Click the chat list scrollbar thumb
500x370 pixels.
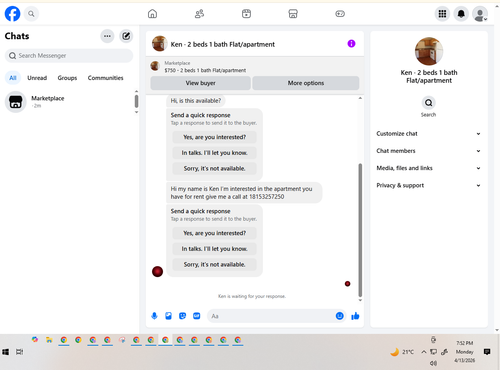[x=136, y=101]
